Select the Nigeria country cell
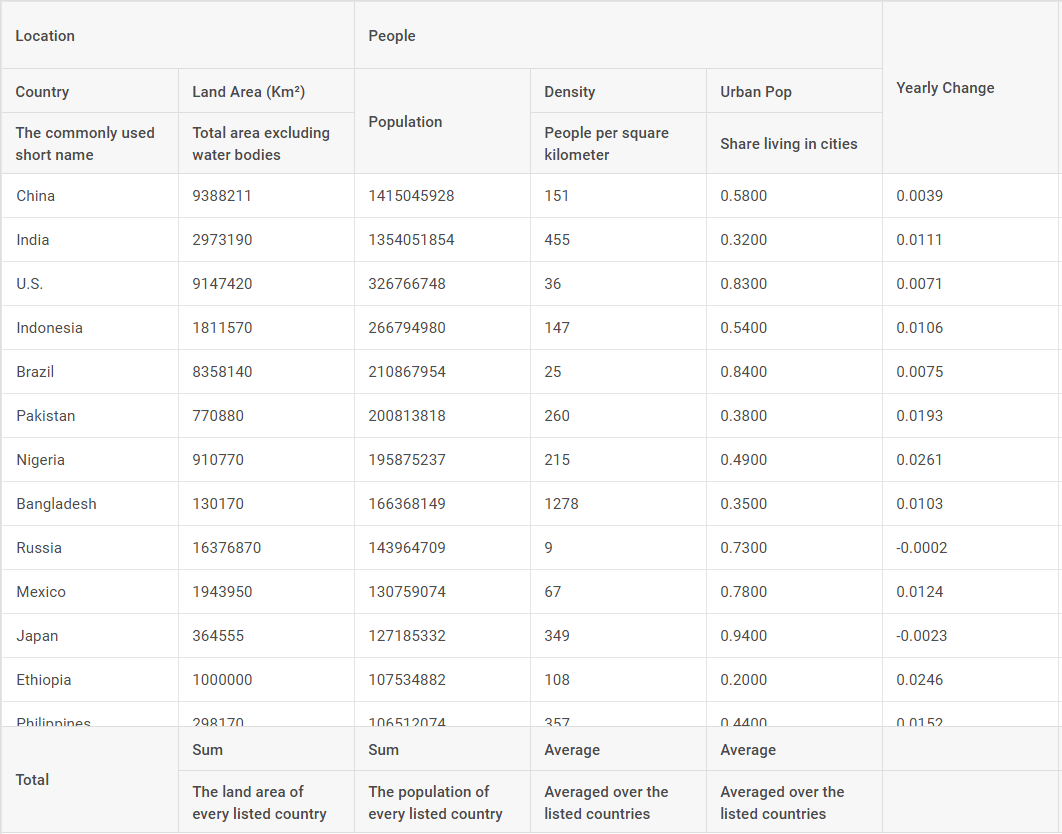This screenshot has width=1062, height=834. tap(89, 460)
